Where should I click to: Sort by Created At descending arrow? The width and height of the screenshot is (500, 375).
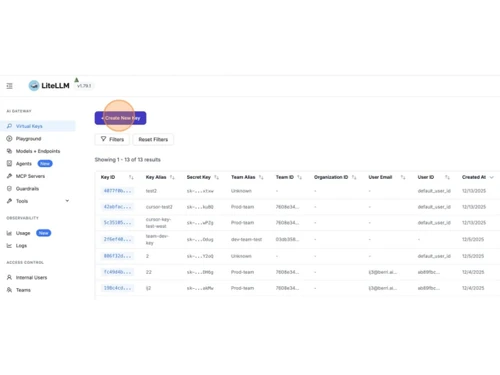coord(491,177)
